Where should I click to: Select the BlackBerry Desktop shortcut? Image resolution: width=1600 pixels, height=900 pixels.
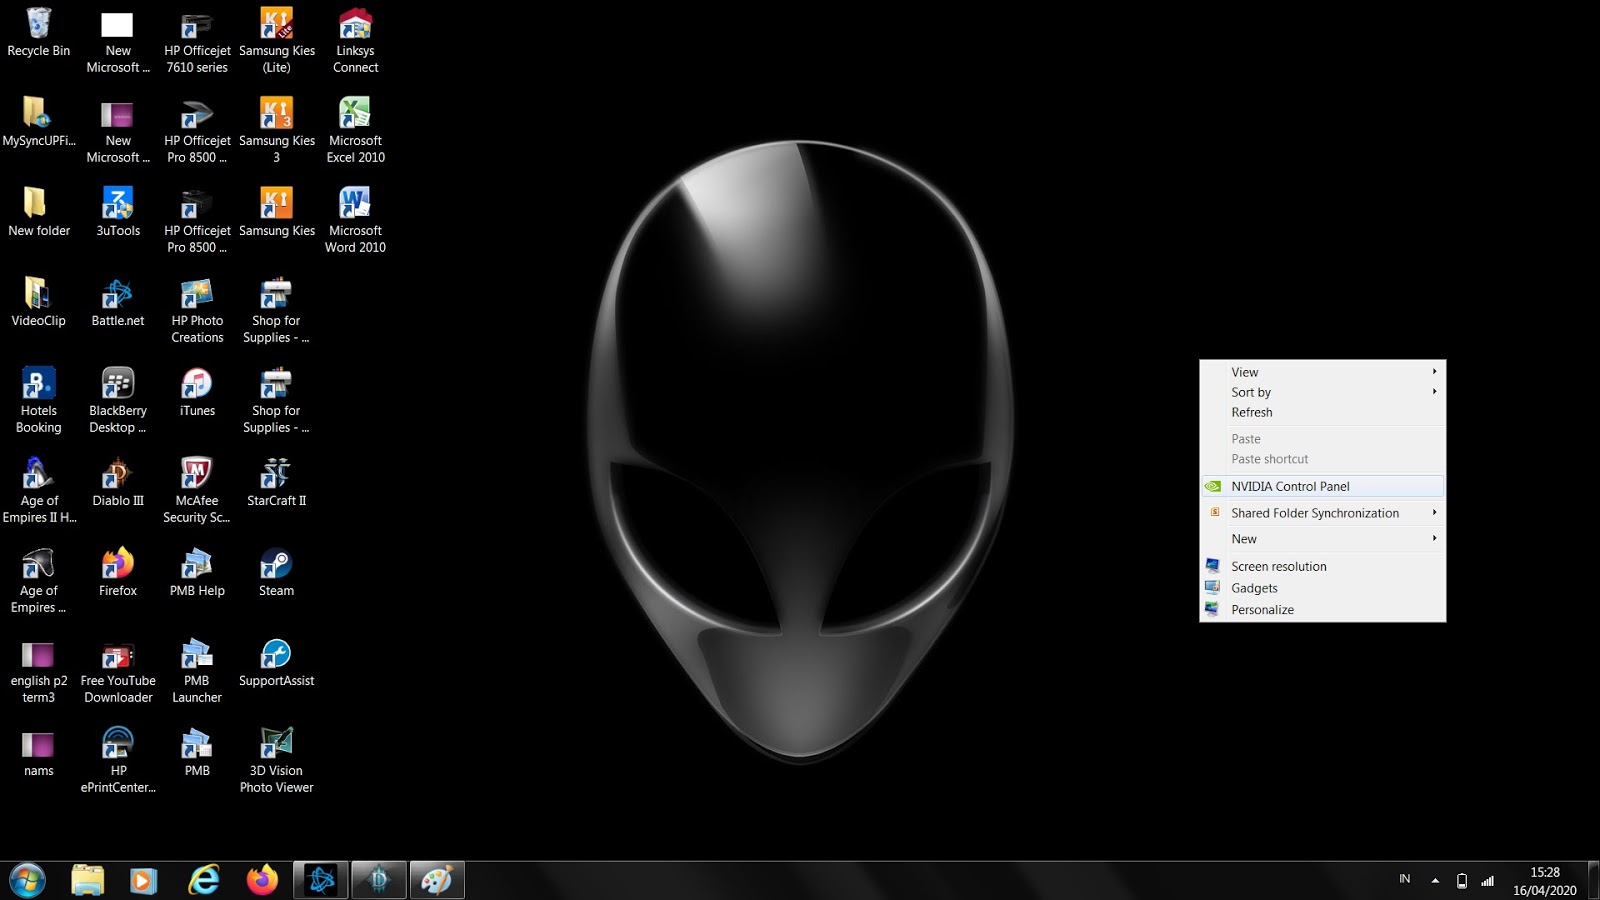118,400
